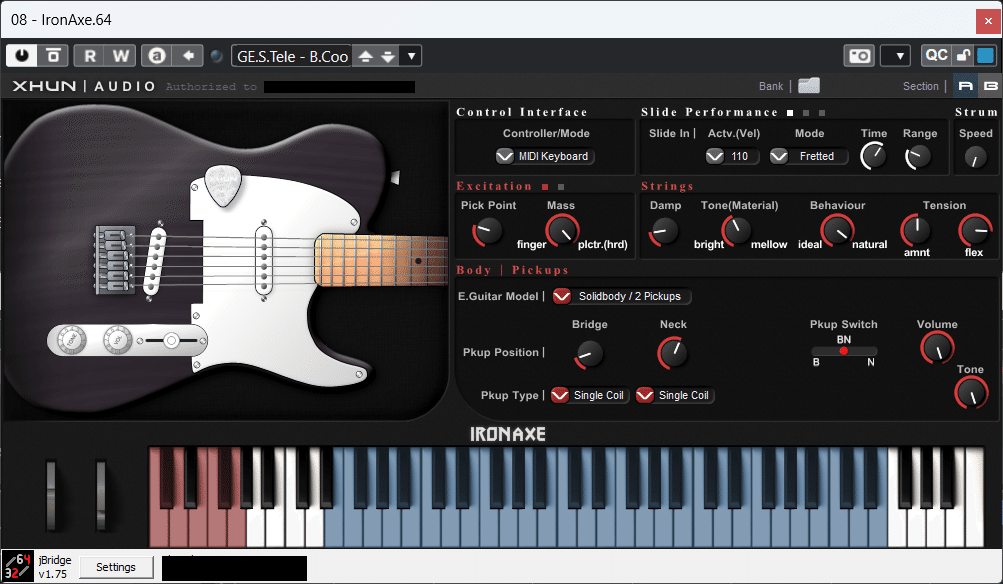
Task: Select first Excitation page red square
Action: (545, 187)
